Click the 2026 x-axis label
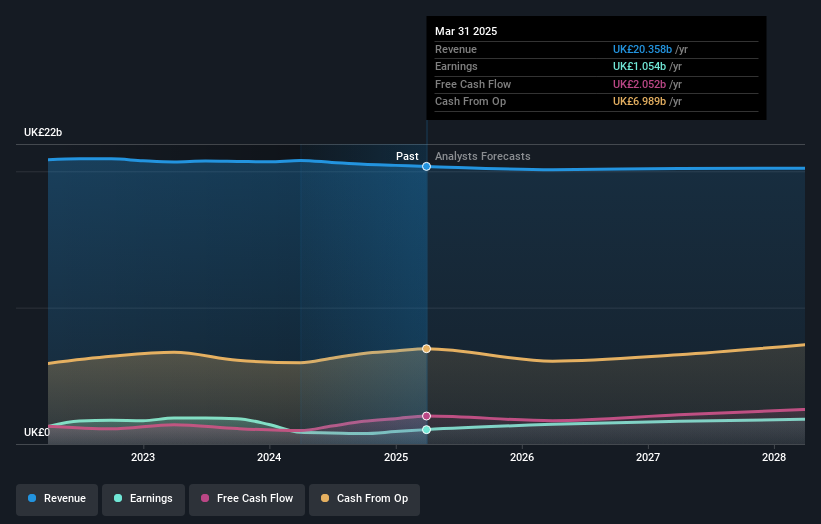Image resolution: width=821 pixels, height=524 pixels. click(x=522, y=457)
